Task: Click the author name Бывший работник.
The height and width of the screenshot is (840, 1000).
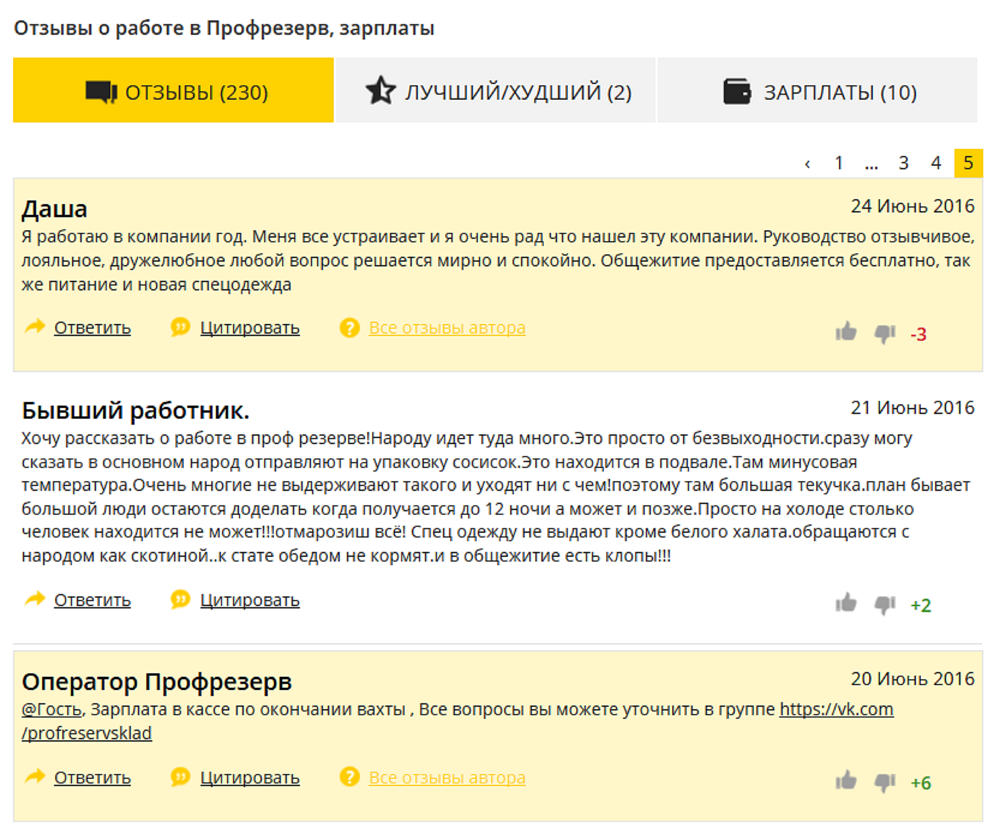Action: tap(135, 411)
